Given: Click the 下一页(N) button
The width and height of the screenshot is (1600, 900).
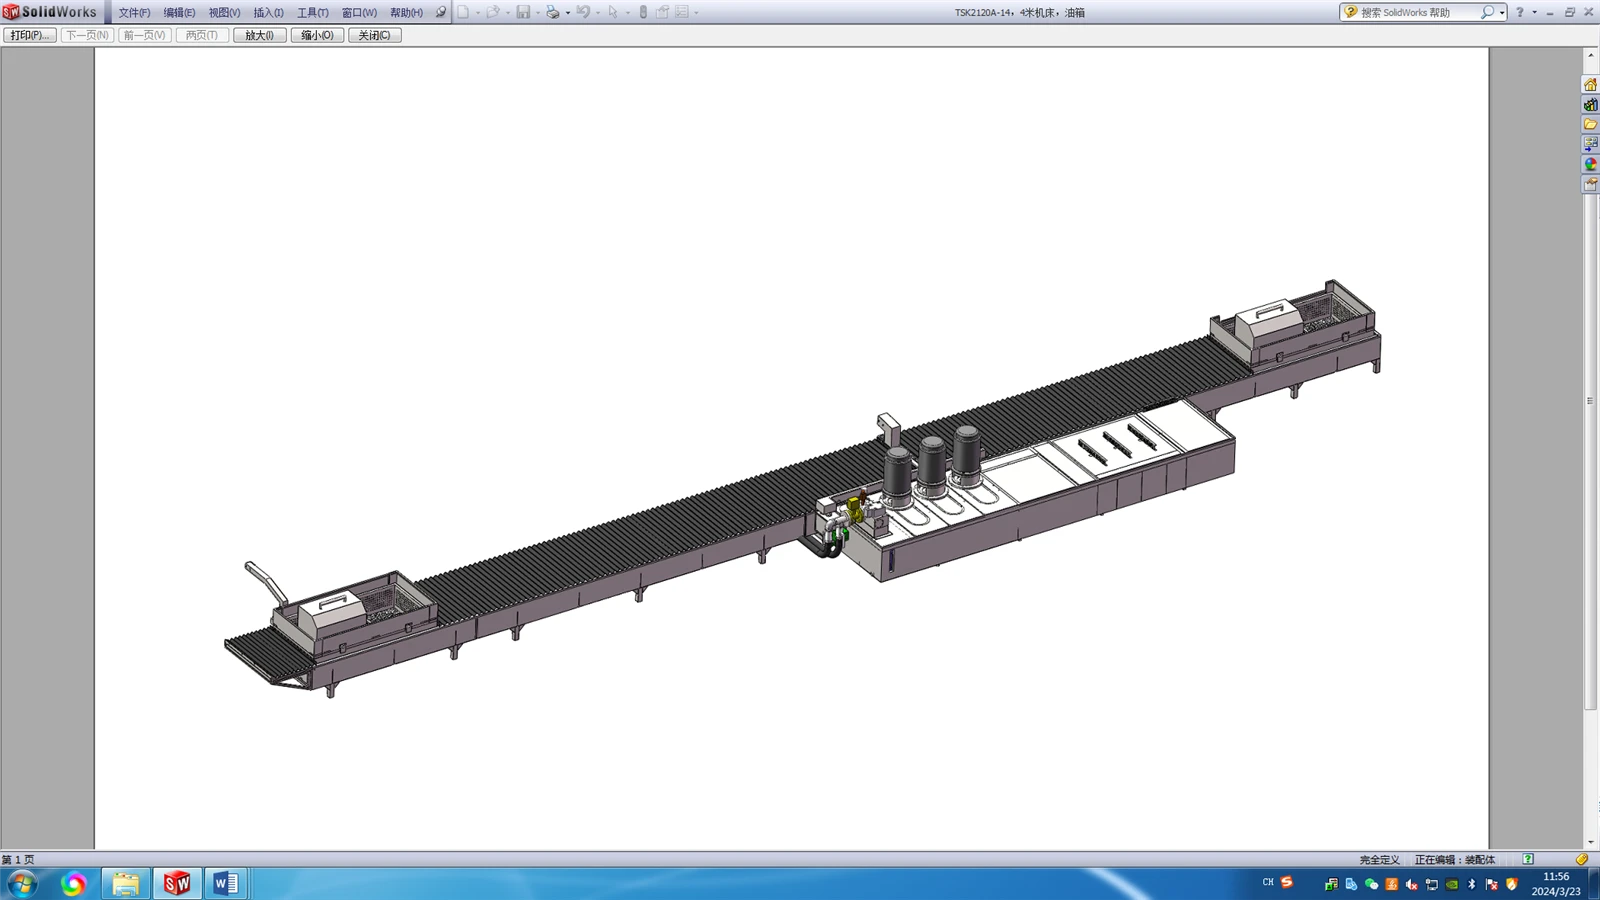Looking at the screenshot, I should (87, 35).
